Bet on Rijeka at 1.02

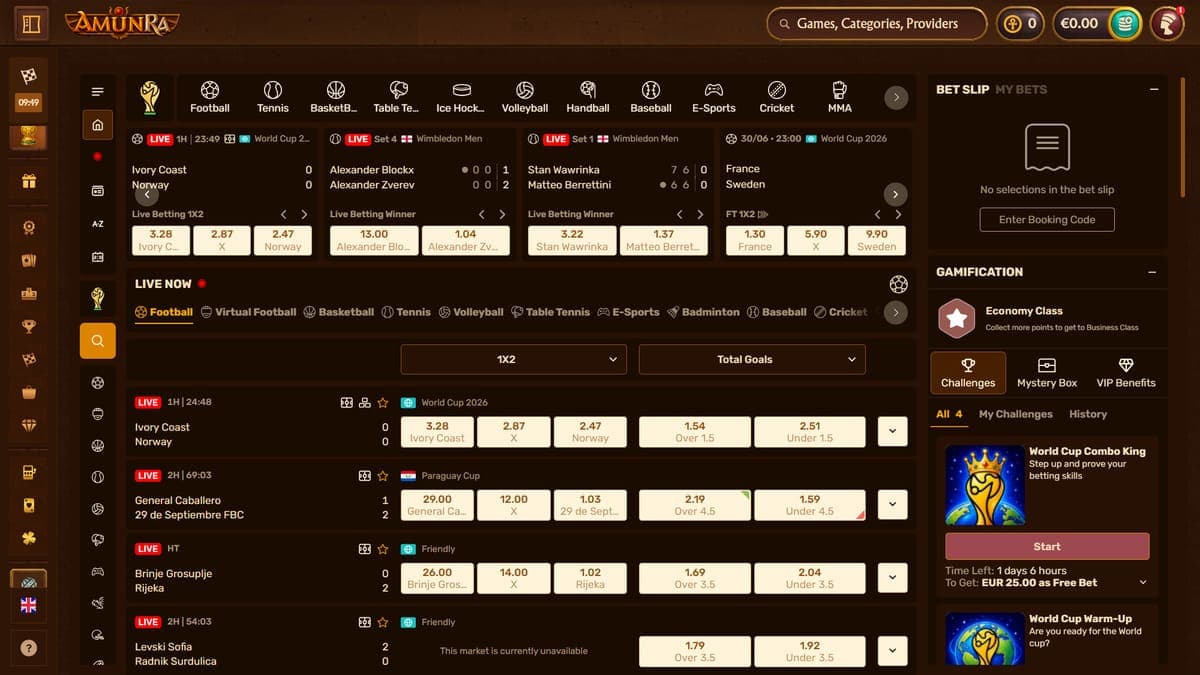pos(590,578)
